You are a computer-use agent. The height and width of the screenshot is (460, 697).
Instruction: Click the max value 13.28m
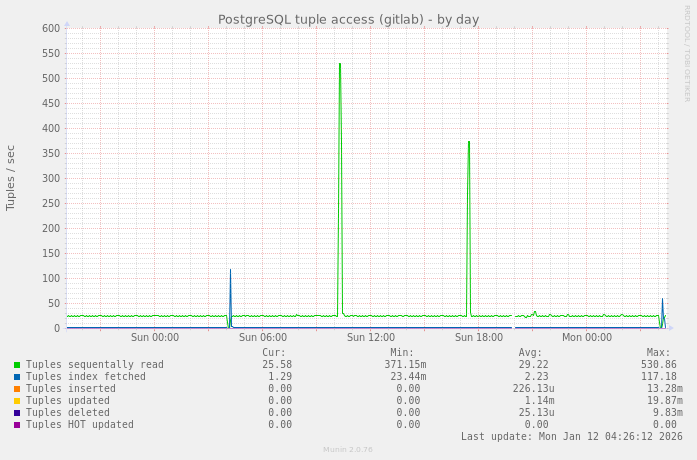coord(665,388)
